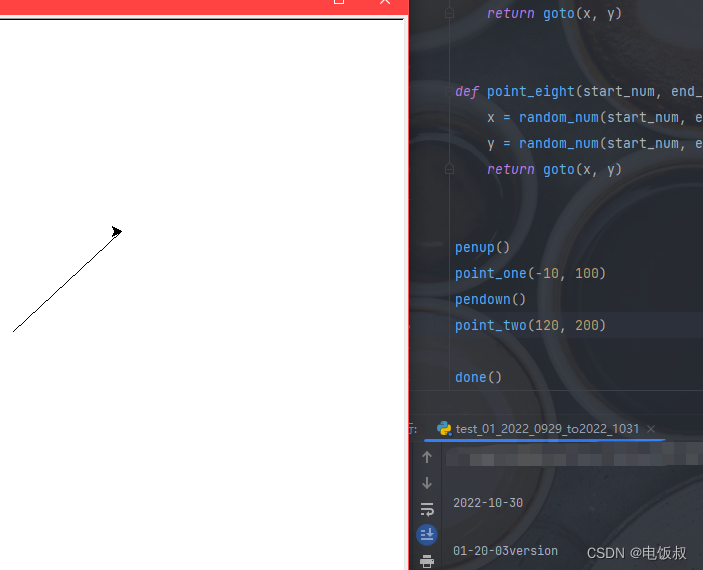Click the pendown() code line
Screen dimensions: 703x570
490,300
